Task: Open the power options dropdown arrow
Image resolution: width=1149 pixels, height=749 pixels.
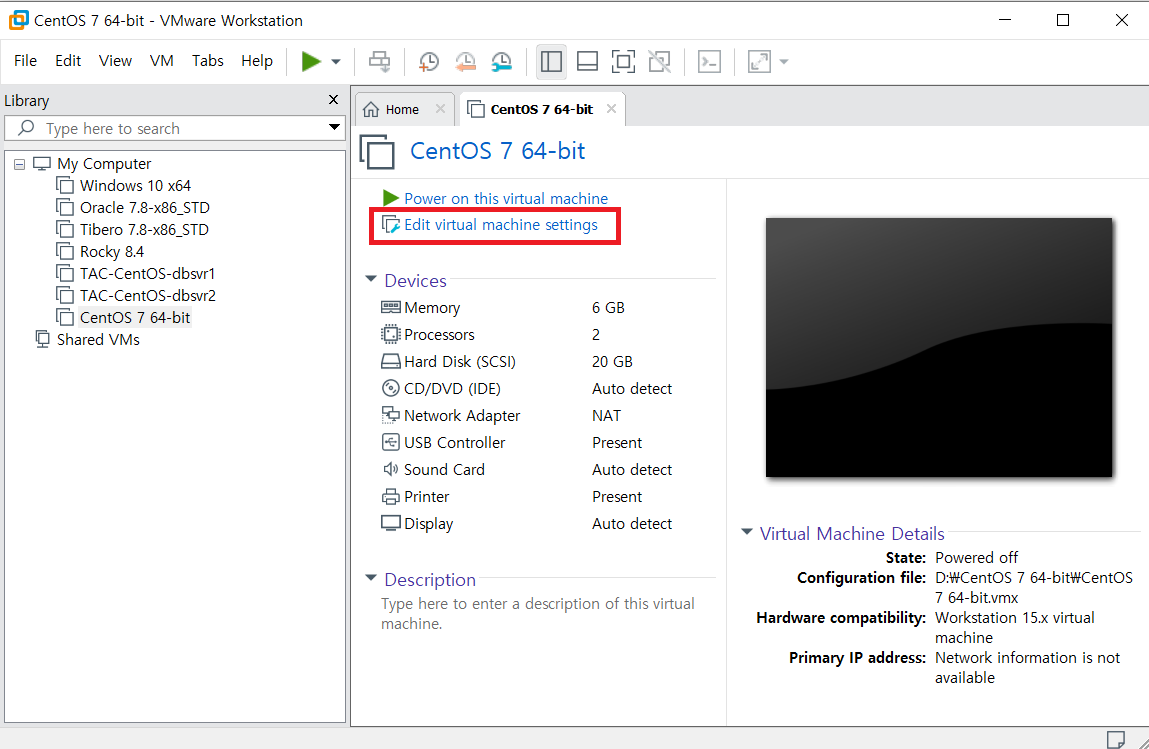Action: tap(336, 62)
